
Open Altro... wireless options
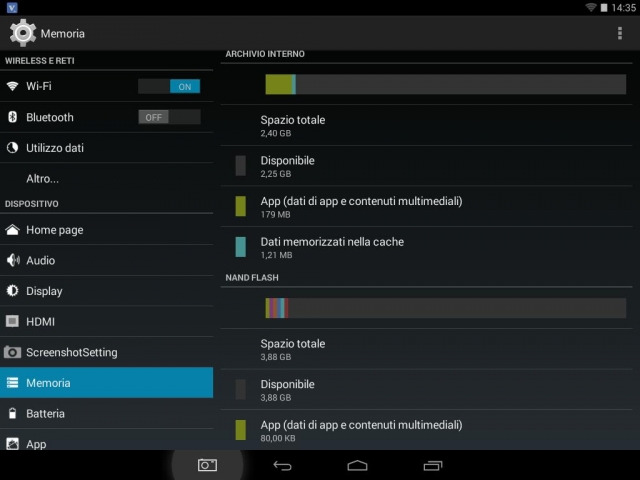107,178
